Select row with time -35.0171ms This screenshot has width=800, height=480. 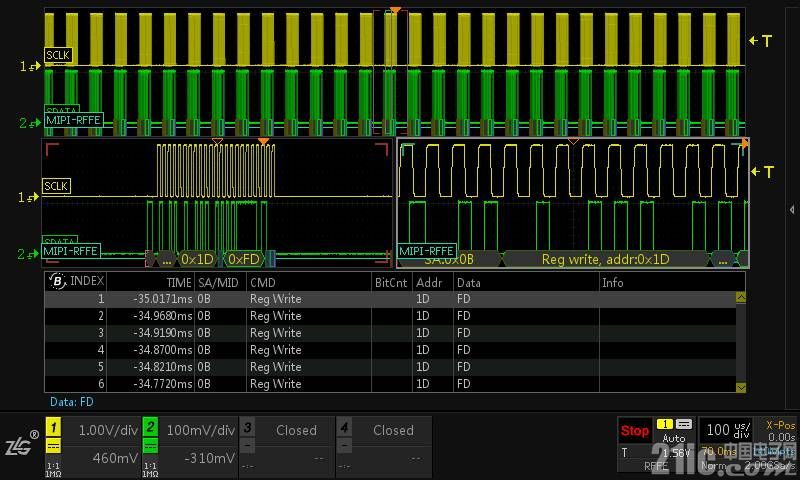(x=390, y=299)
